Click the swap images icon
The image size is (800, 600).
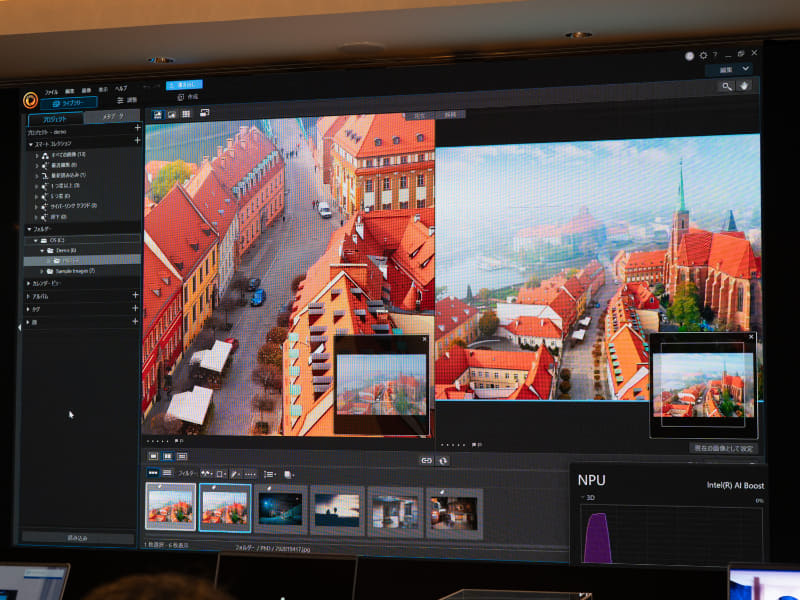click(443, 461)
